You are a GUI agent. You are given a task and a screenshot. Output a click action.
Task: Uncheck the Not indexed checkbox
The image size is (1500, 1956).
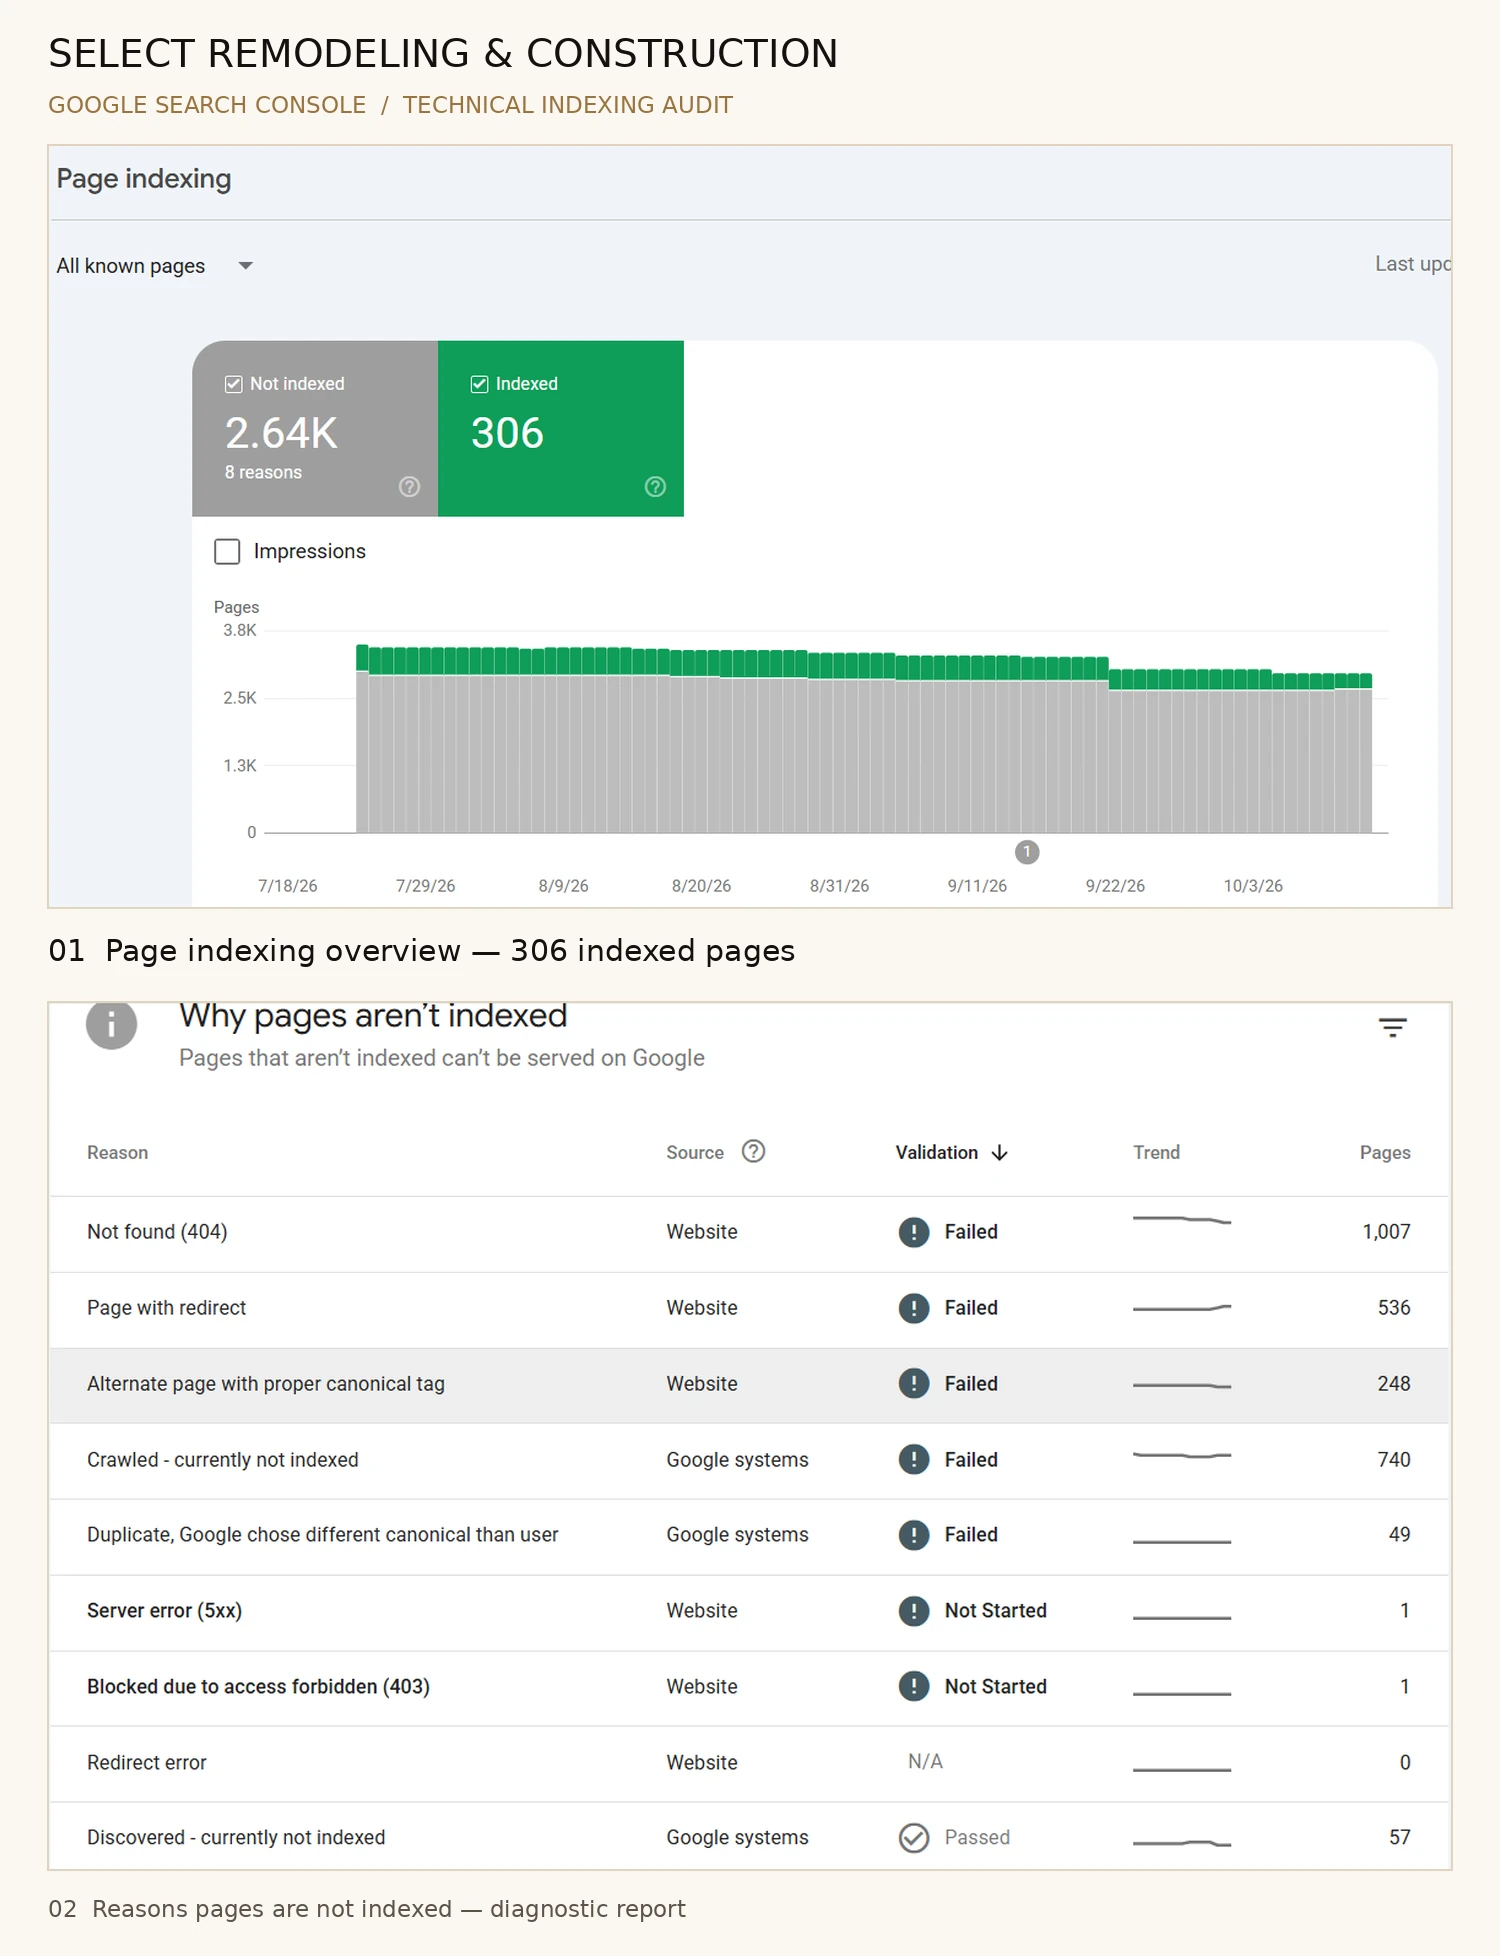234,384
